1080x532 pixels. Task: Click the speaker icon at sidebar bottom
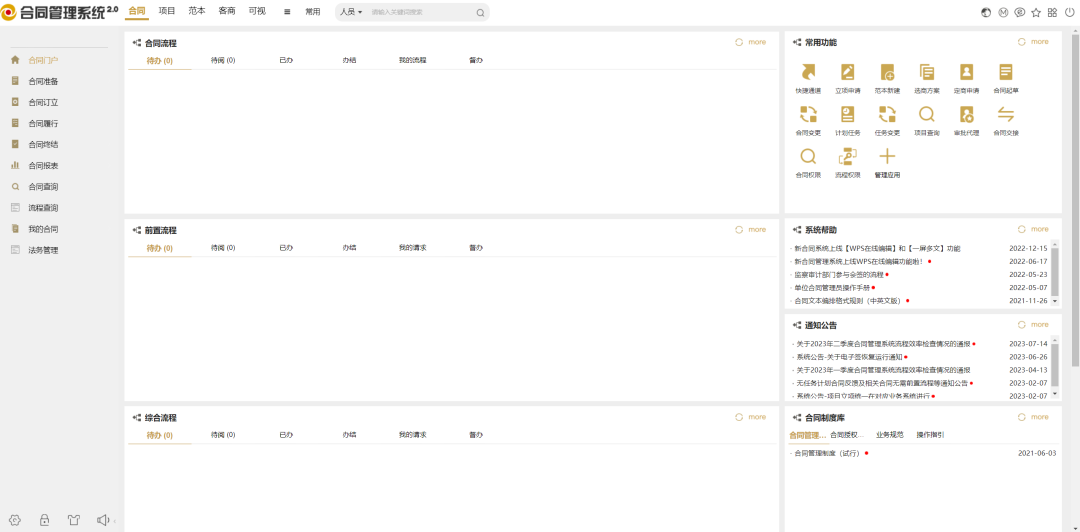[x=102, y=520]
